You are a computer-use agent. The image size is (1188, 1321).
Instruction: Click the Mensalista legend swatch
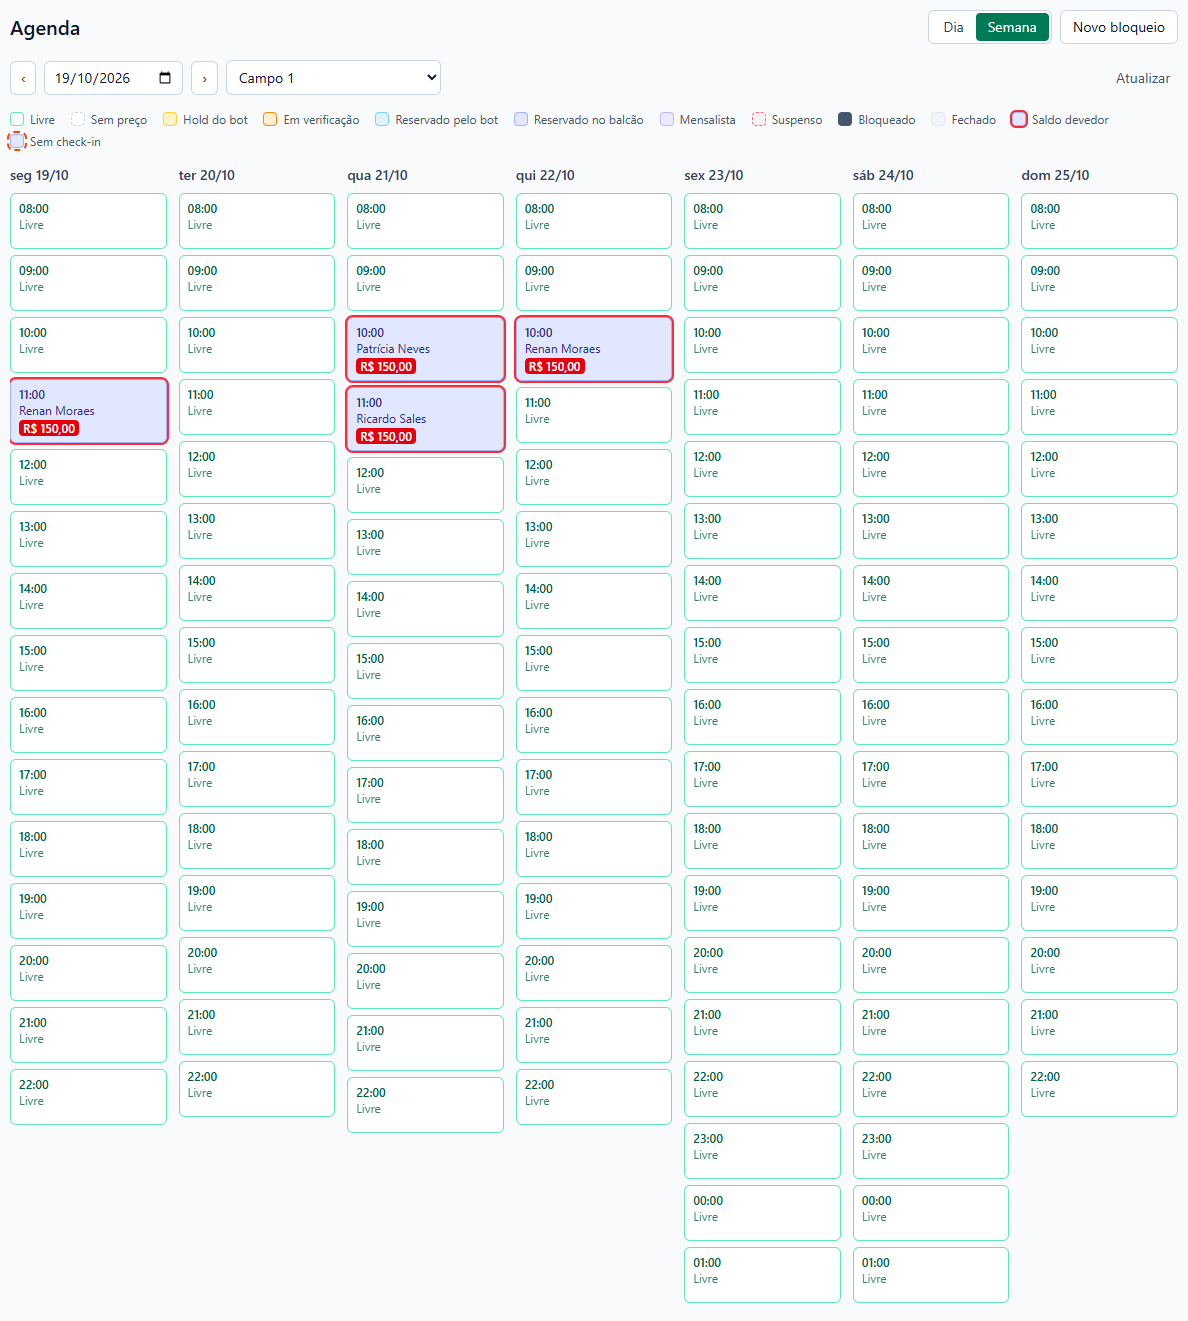(667, 120)
